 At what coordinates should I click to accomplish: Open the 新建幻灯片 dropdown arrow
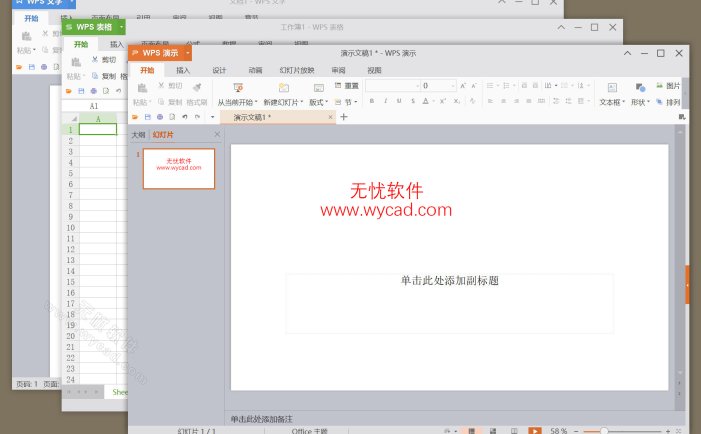[302, 102]
